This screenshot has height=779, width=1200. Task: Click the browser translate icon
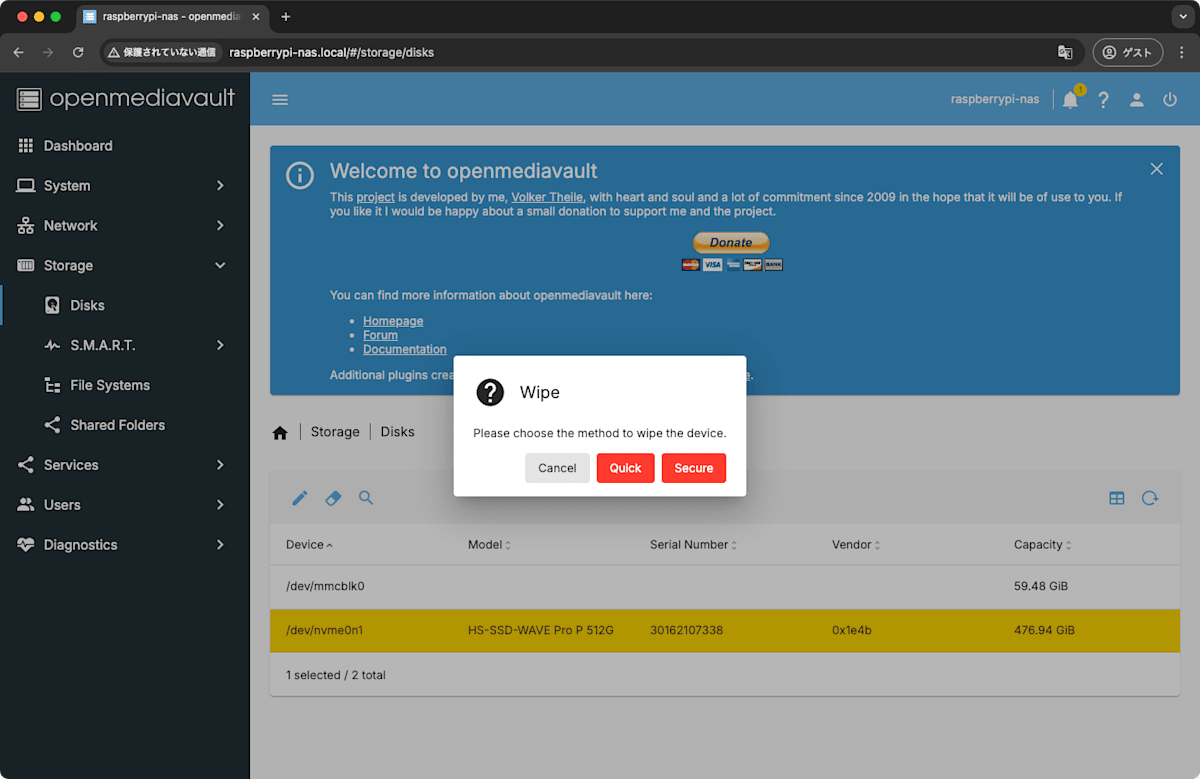(1065, 52)
